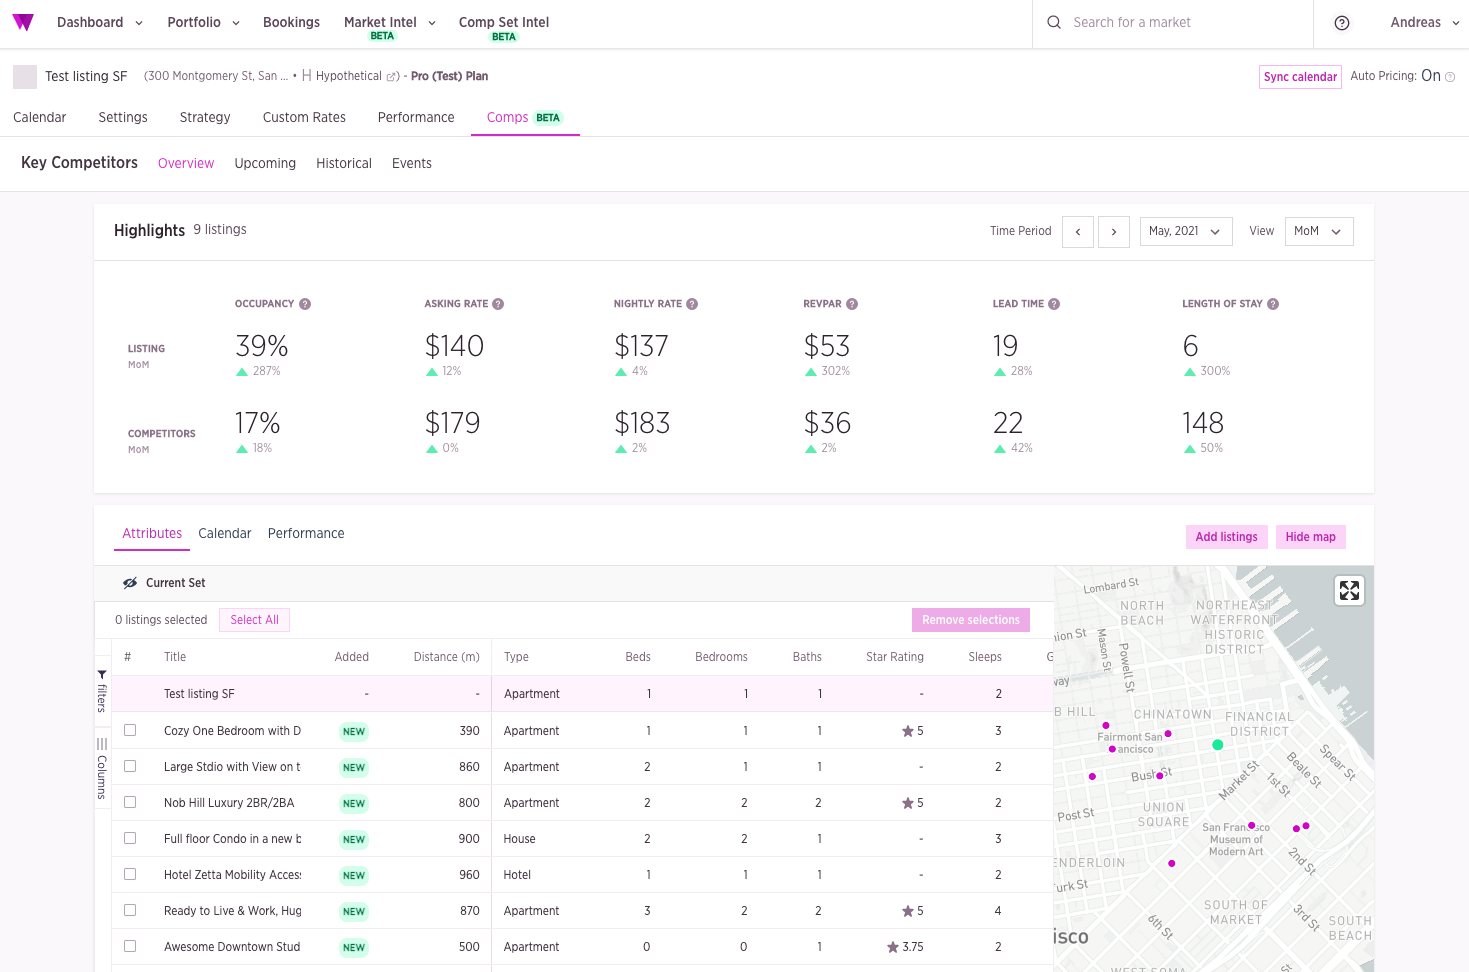Expand the Dashboard dropdown menu
The height and width of the screenshot is (972, 1469).
pos(100,23)
